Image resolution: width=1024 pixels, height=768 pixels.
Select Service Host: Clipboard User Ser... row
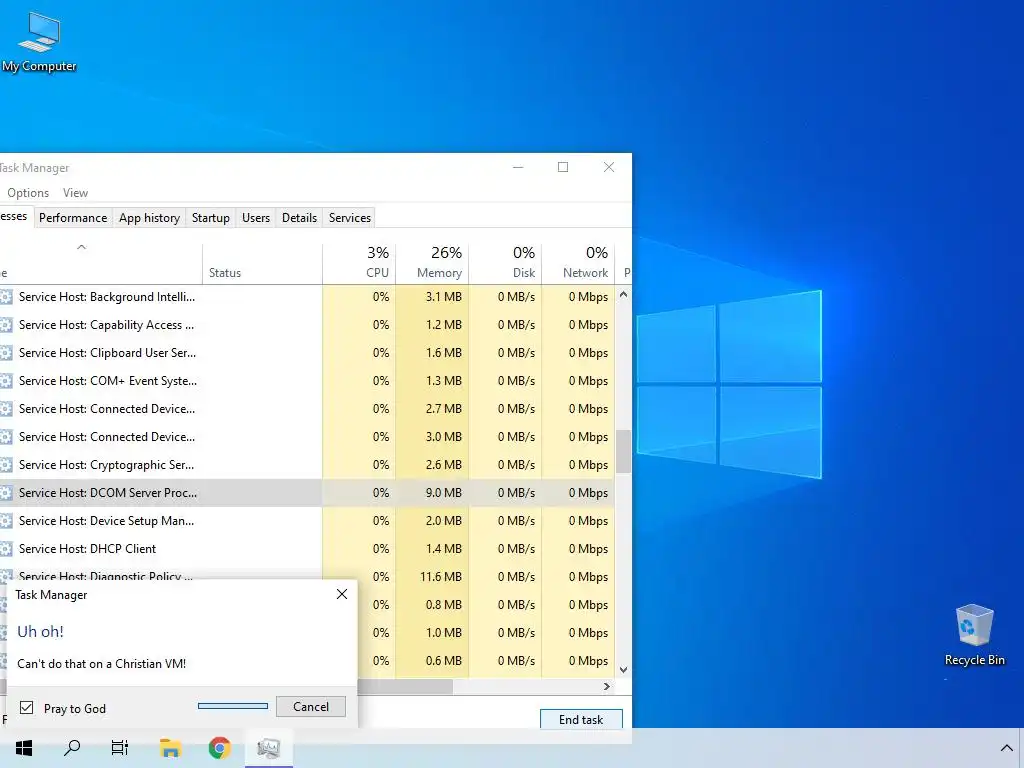[x=307, y=353]
